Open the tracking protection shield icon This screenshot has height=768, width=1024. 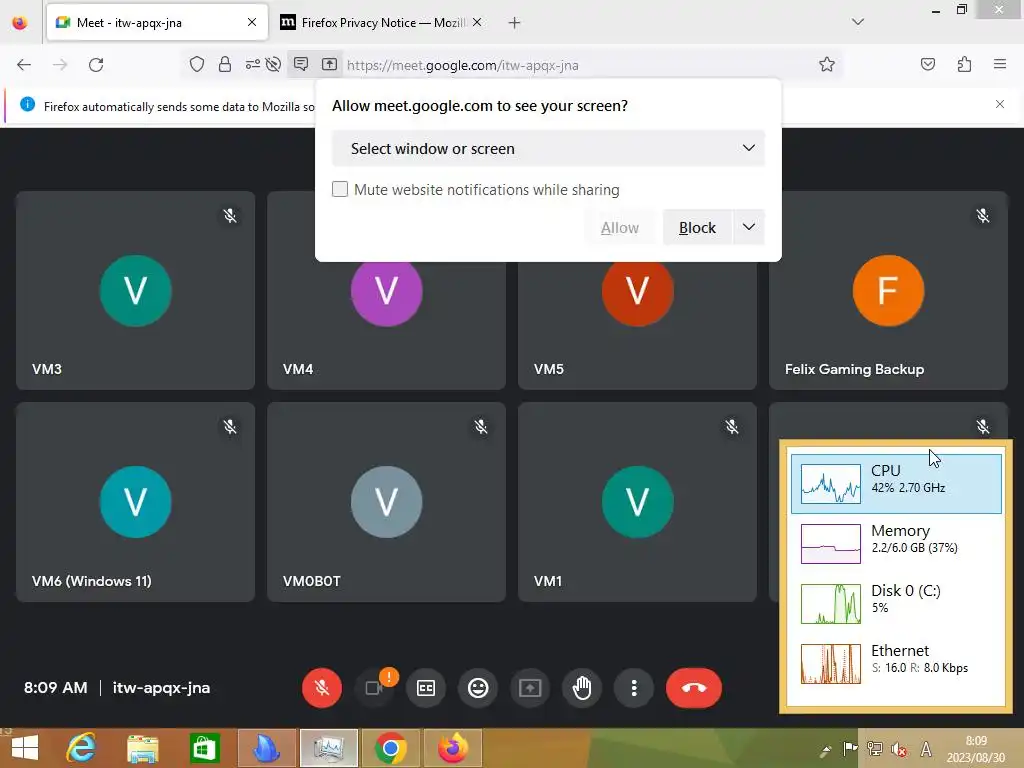[x=197, y=64]
